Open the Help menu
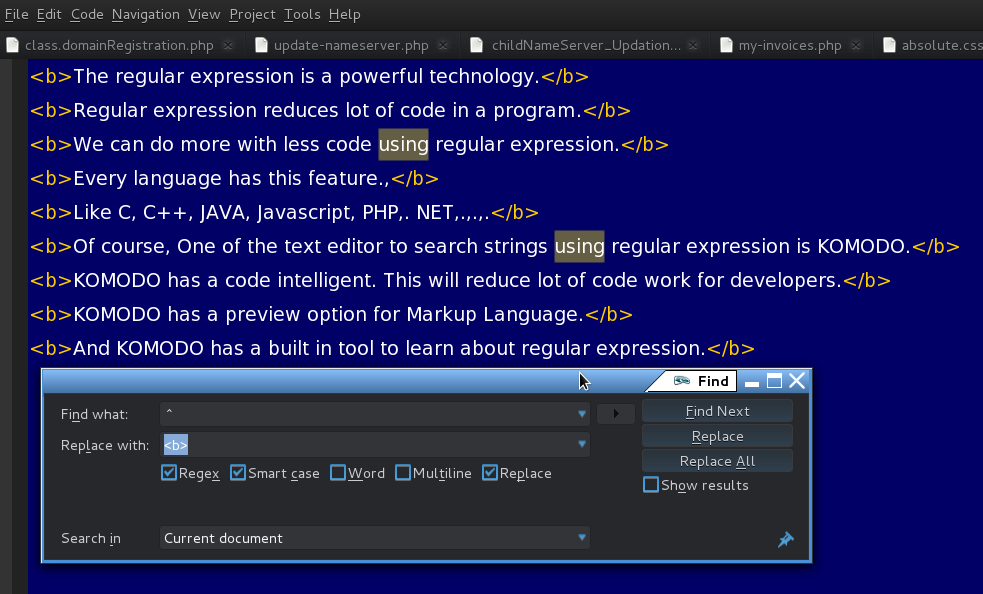The width and height of the screenshot is (983, 594). tap(344, 14)
